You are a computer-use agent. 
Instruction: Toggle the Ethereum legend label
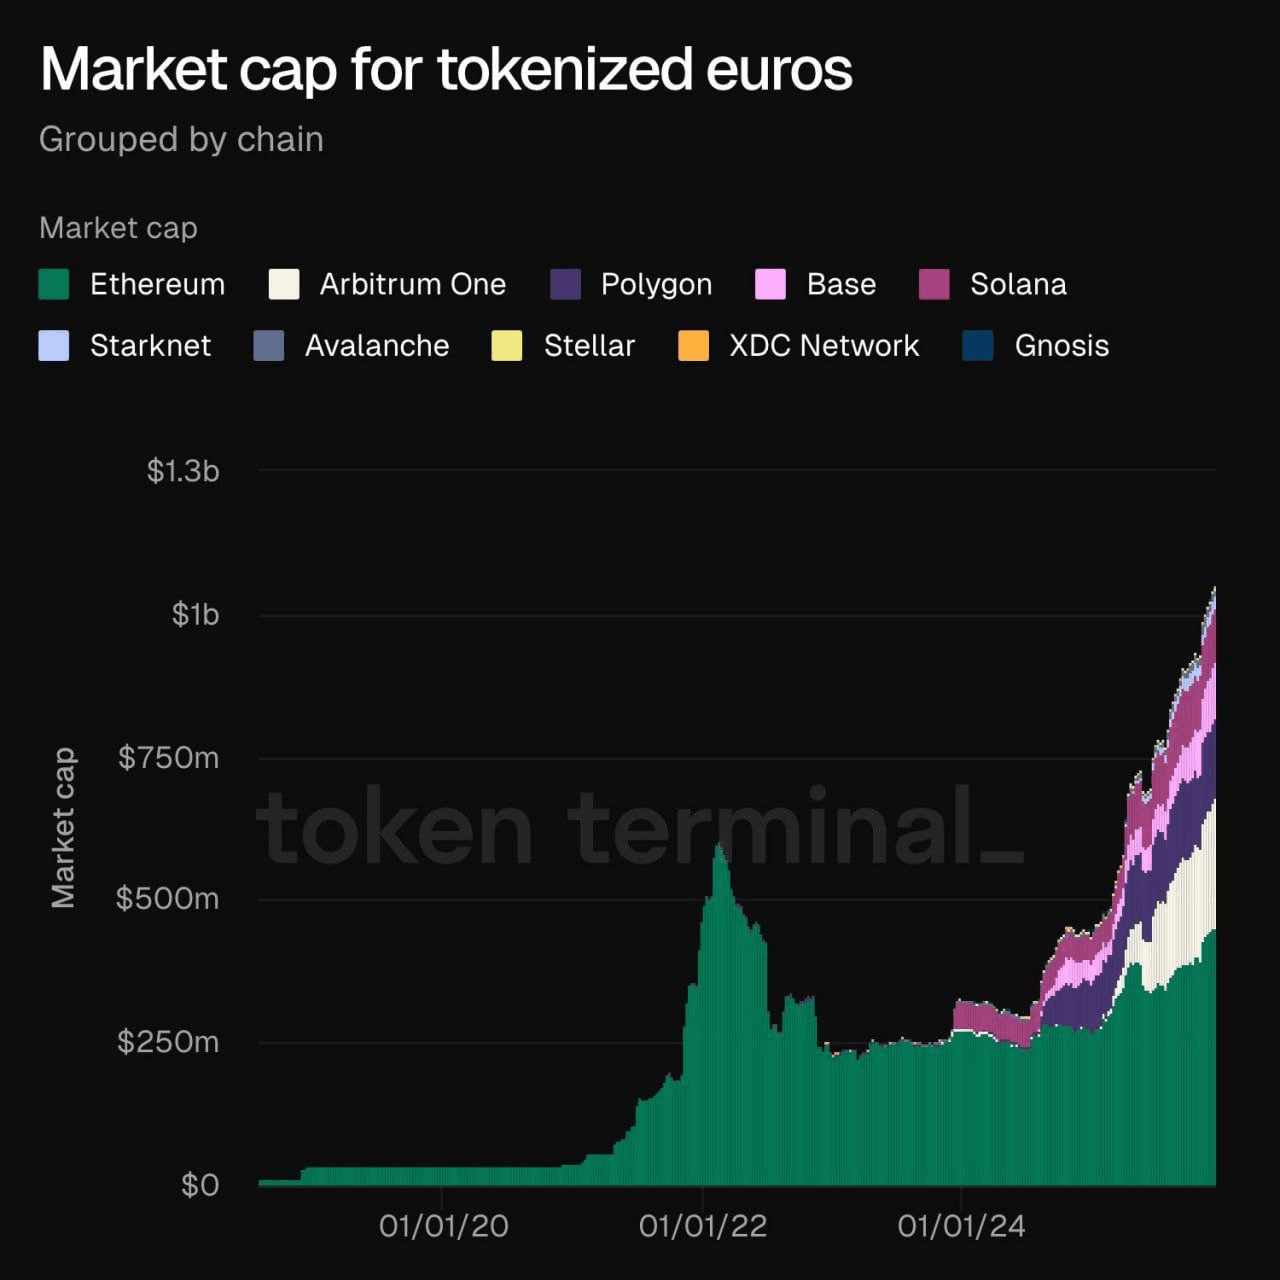[x=157, y=285]
